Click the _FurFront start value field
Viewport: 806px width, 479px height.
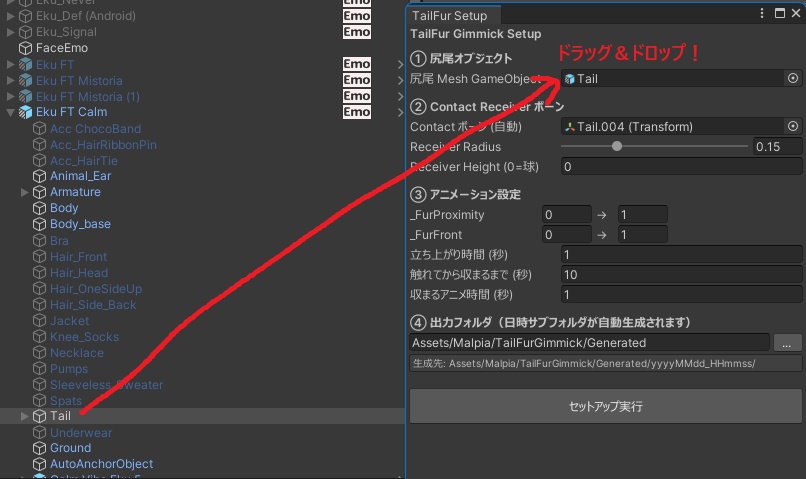(x=566, y=234)
